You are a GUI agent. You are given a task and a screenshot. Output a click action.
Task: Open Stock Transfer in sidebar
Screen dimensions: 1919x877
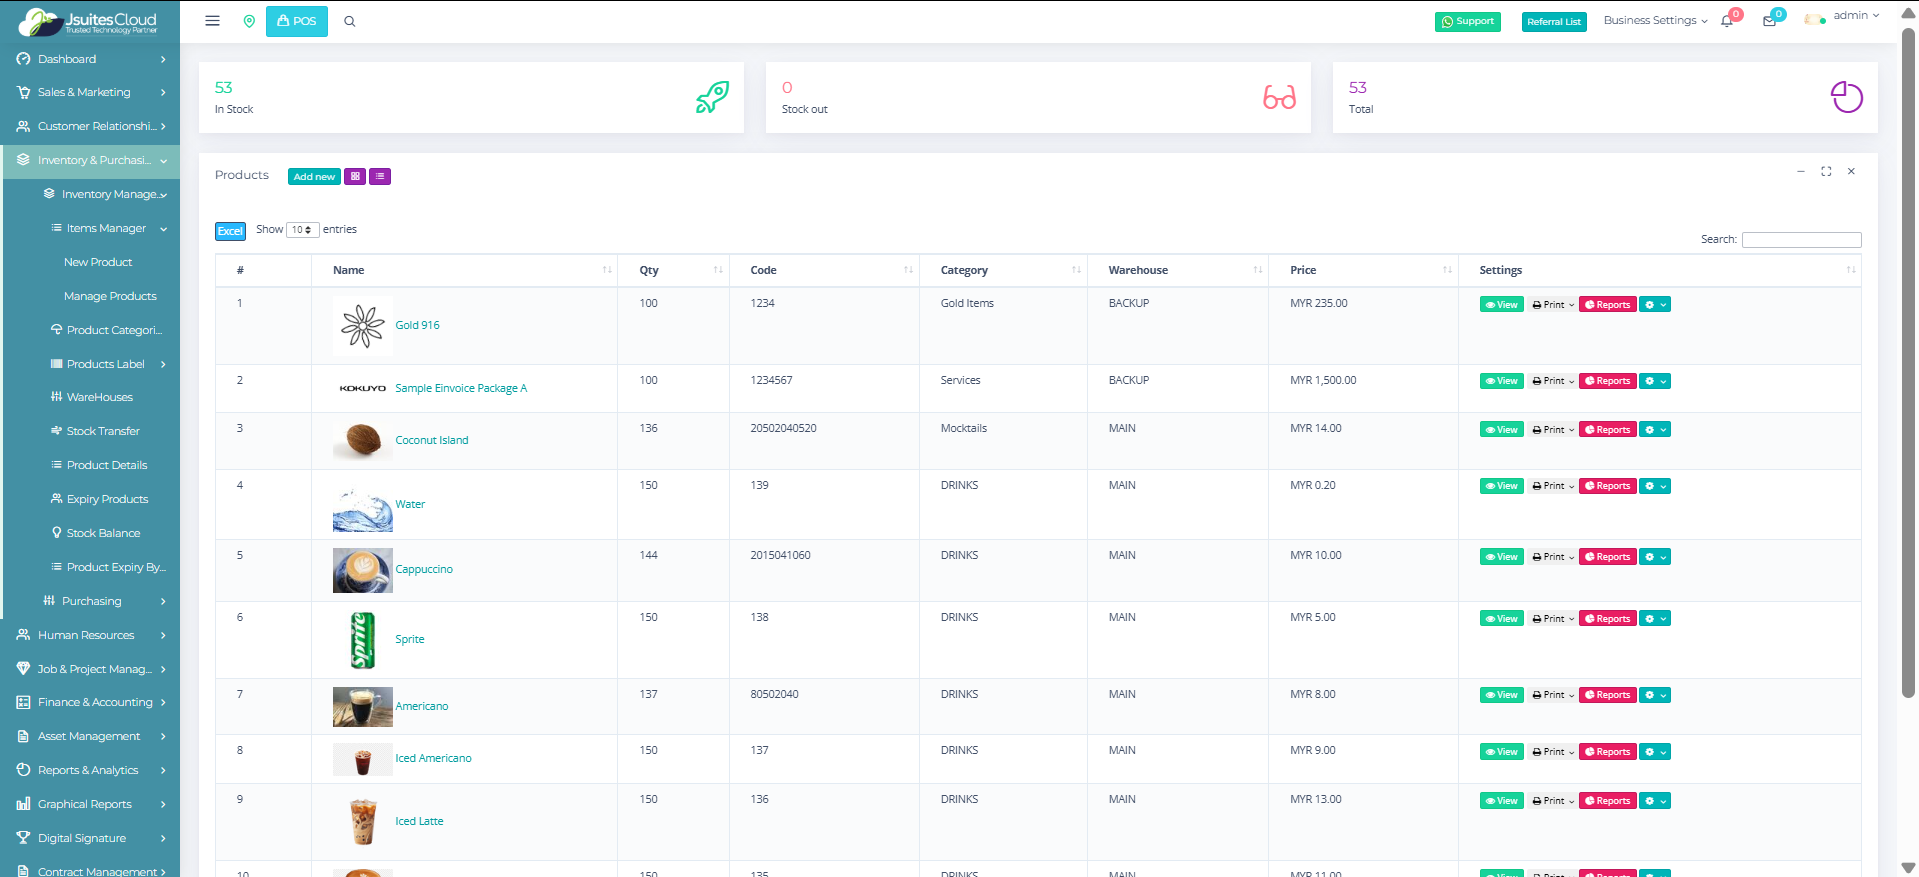pyautogui.click(x=103, y=431)
